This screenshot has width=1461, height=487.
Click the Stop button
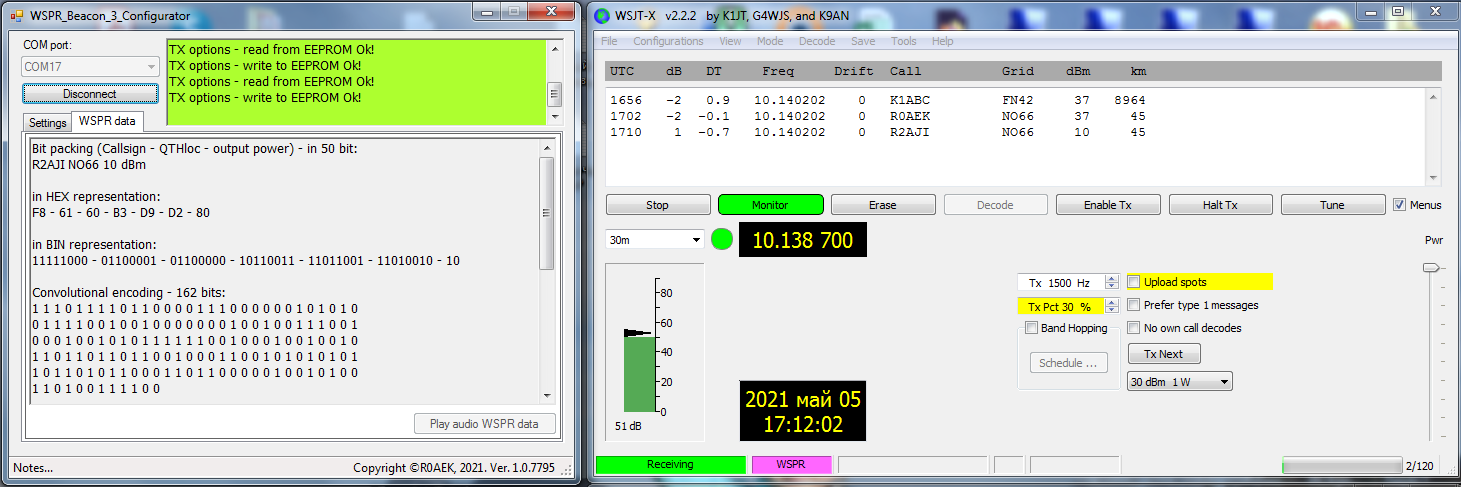click(x=657, y=205)
